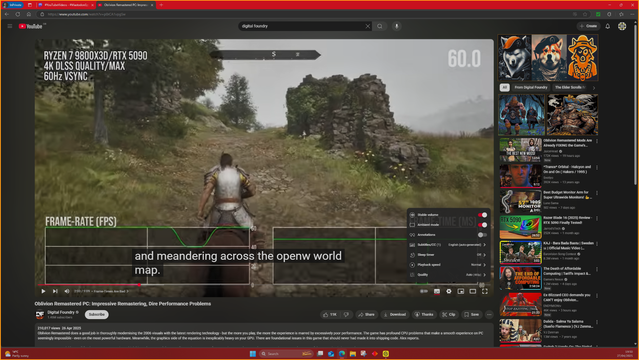Enable the Annotations toggle

pyautogui.click(x=482, y=235)
